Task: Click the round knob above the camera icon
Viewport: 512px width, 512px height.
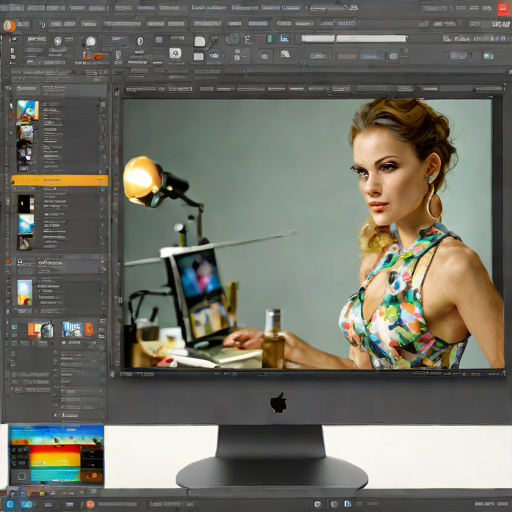Action: point(405,51)
